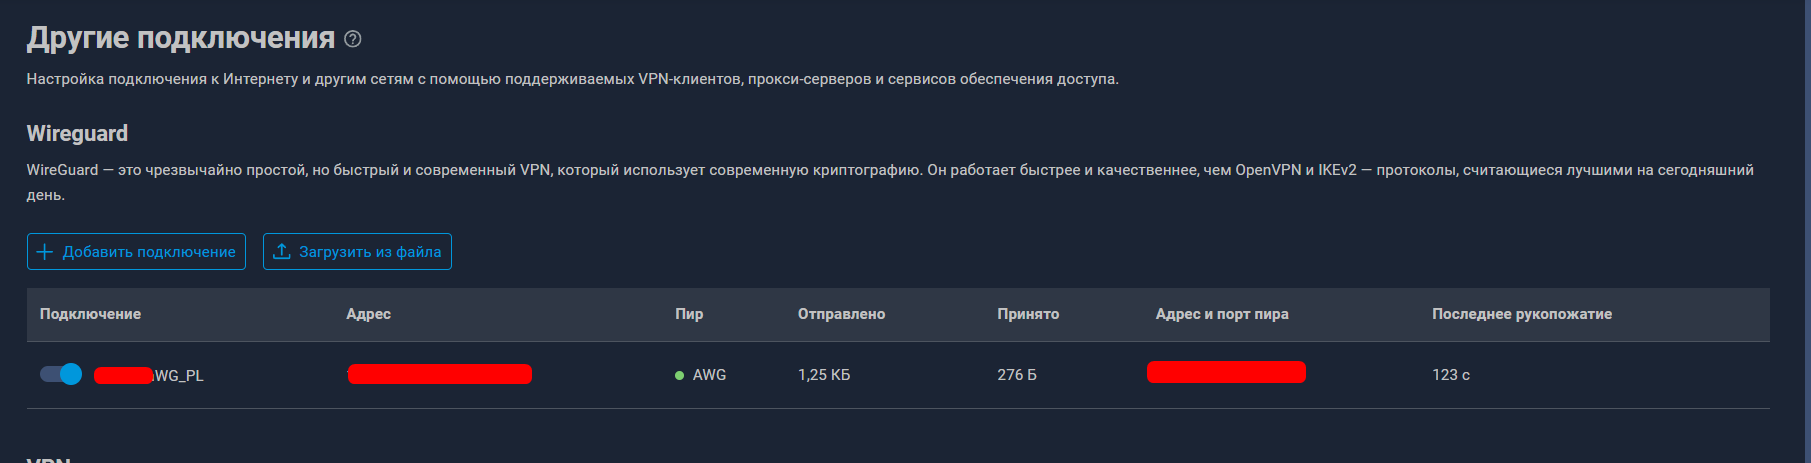Select the AWG peer name
The width and height of the screenshot is (1811, 463).
(x=709, y=375)
